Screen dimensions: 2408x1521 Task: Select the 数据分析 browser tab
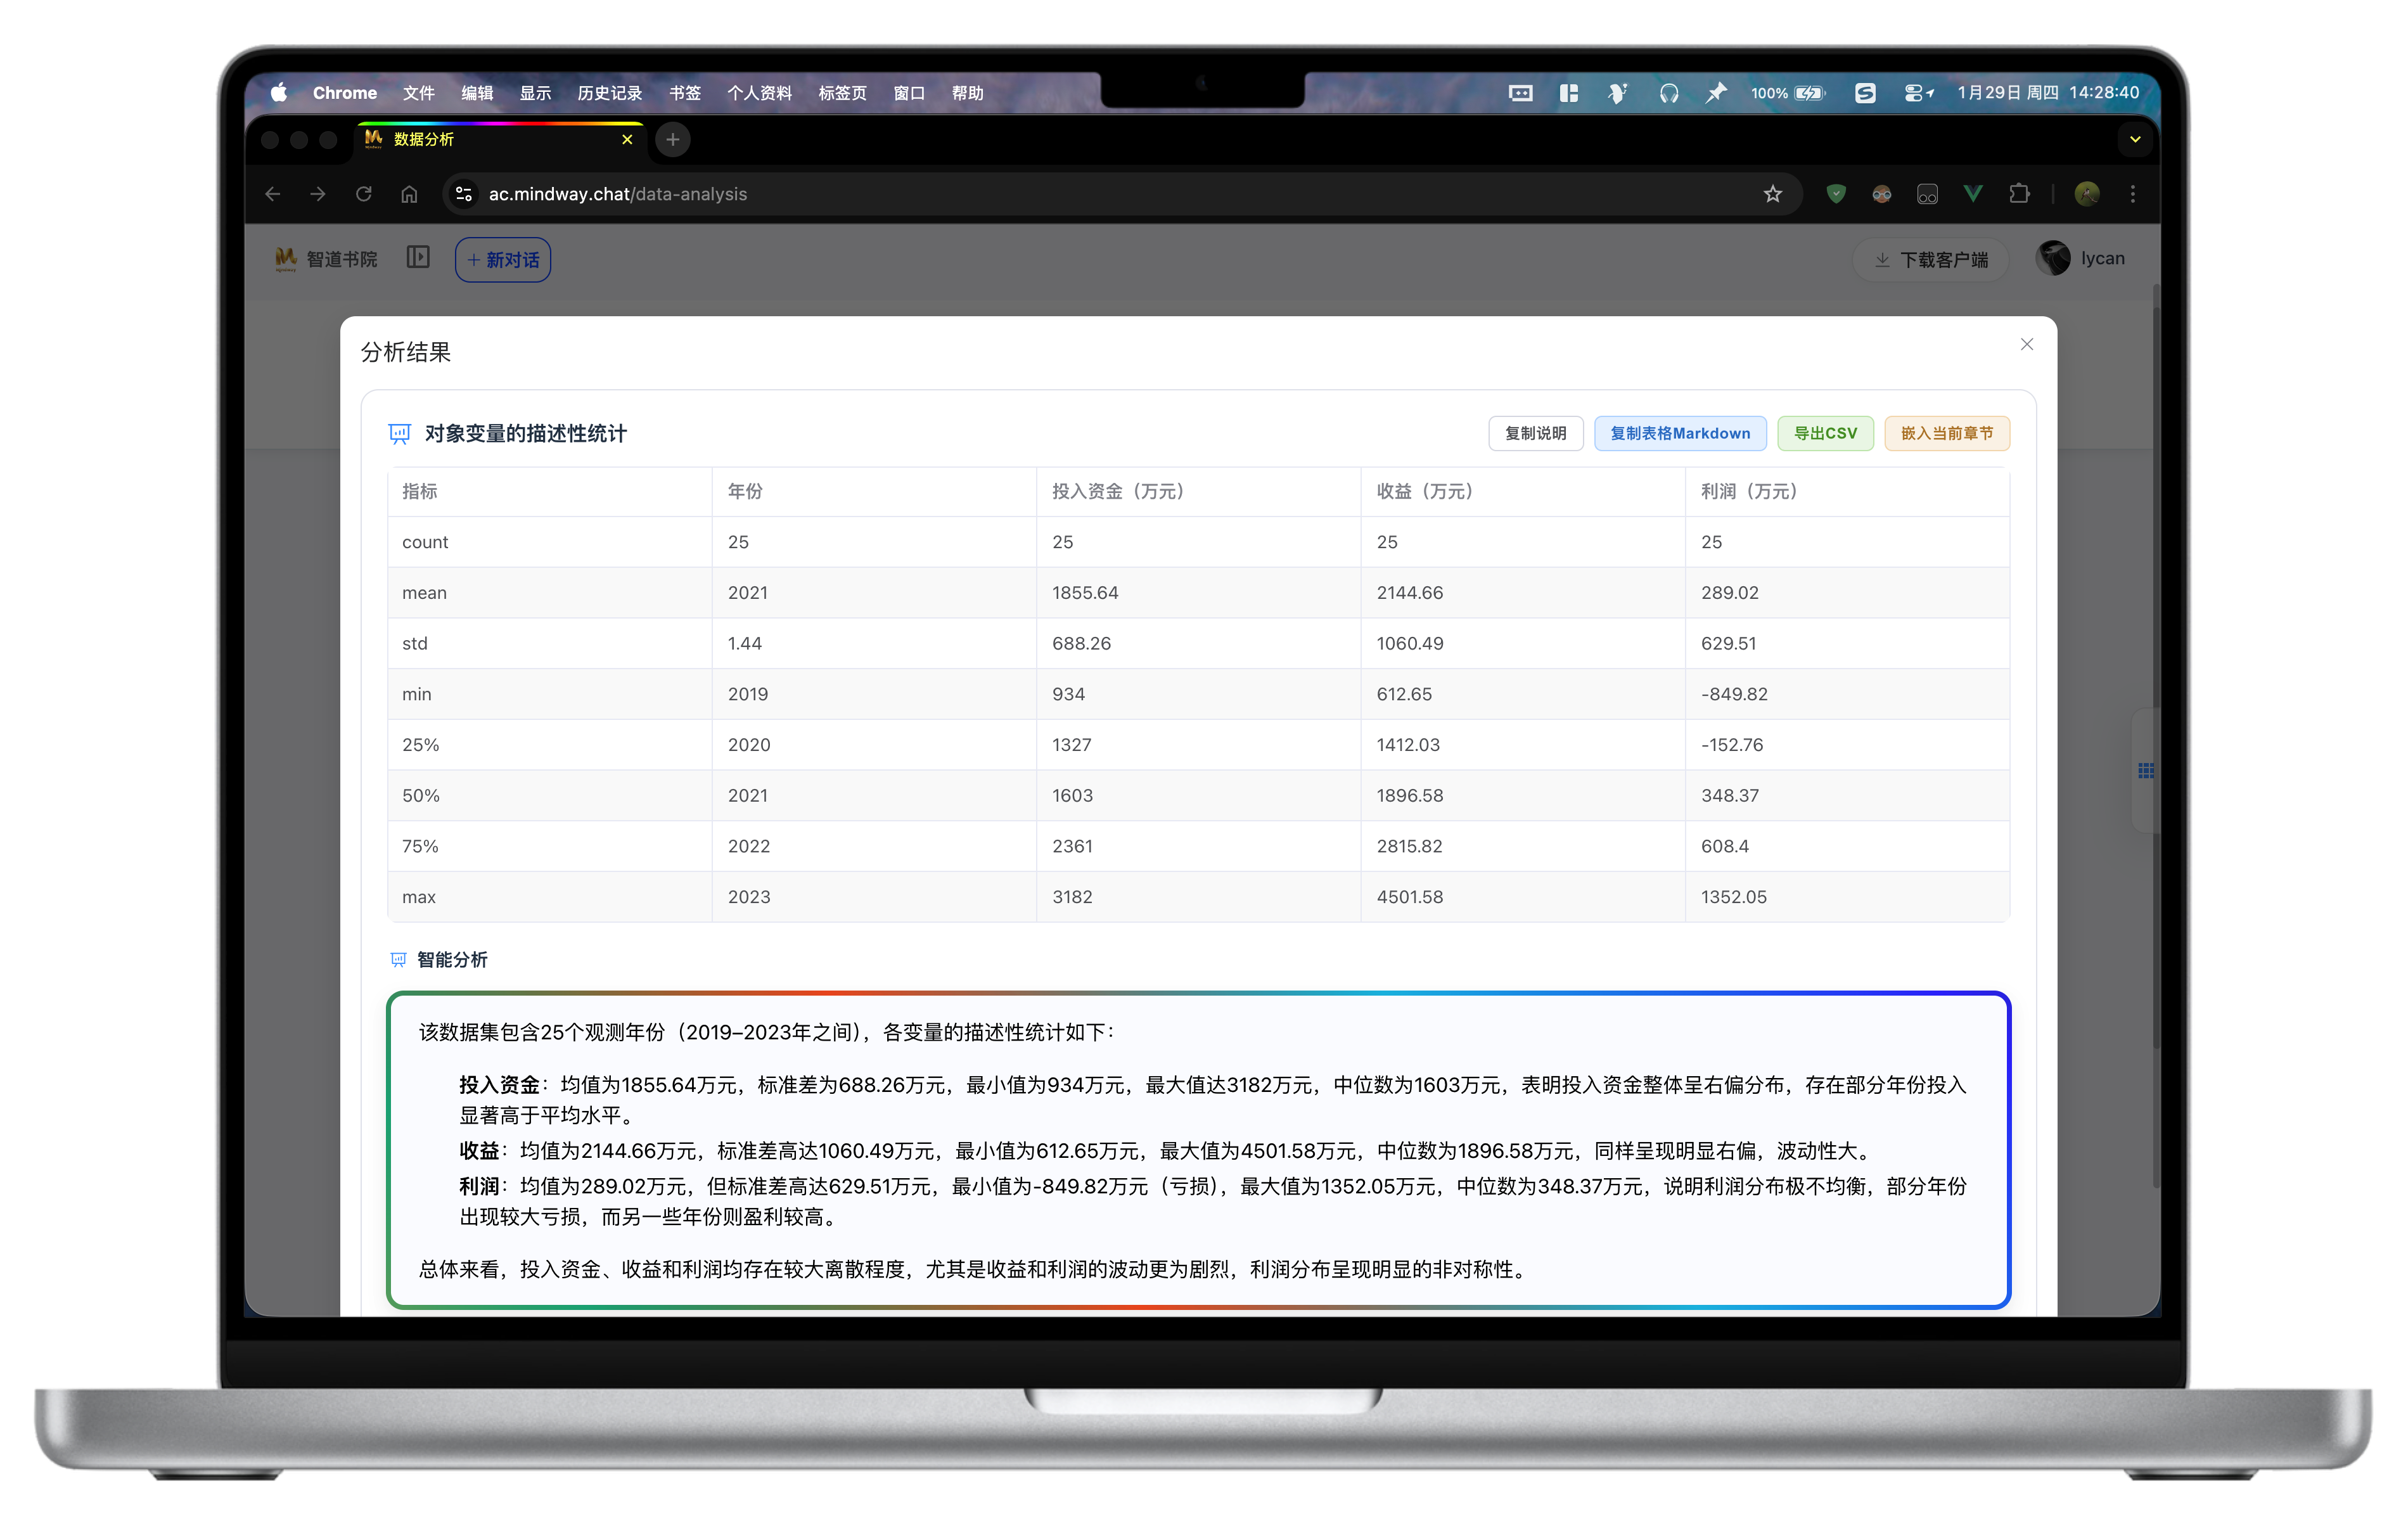(499, 139)
